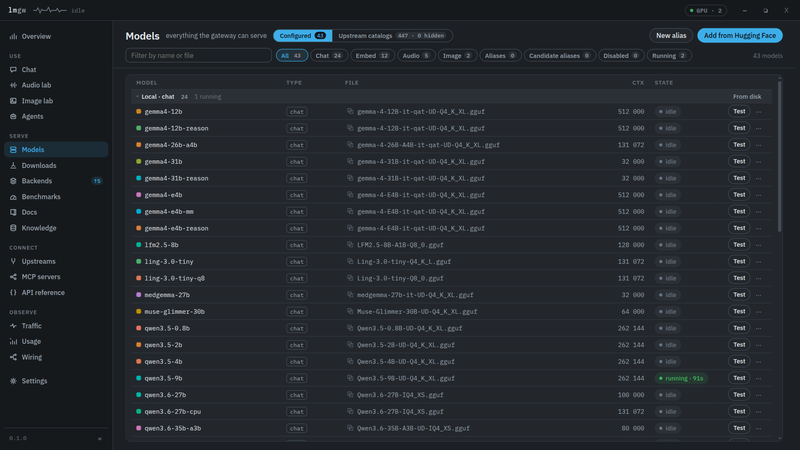Open the API reference icon
Screen dimensions: 800x450
tap(13, 292)
